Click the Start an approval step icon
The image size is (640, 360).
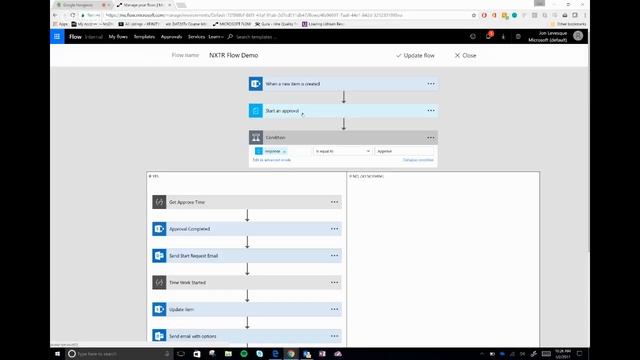click(256, 111)
